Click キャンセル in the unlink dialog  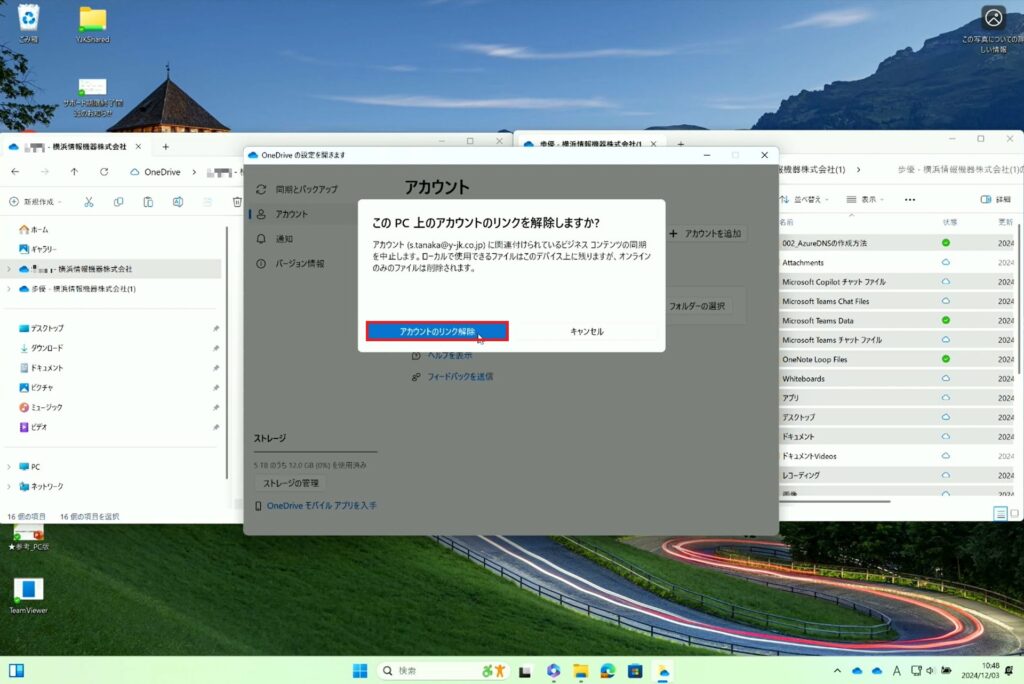tap(586, 331)
